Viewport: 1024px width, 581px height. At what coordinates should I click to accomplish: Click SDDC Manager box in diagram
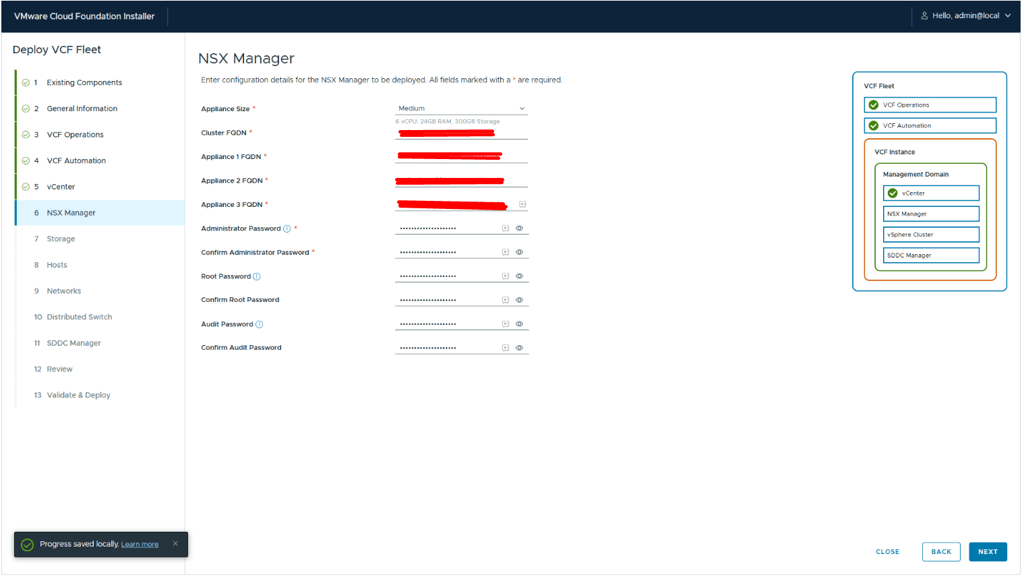point(933,256)
